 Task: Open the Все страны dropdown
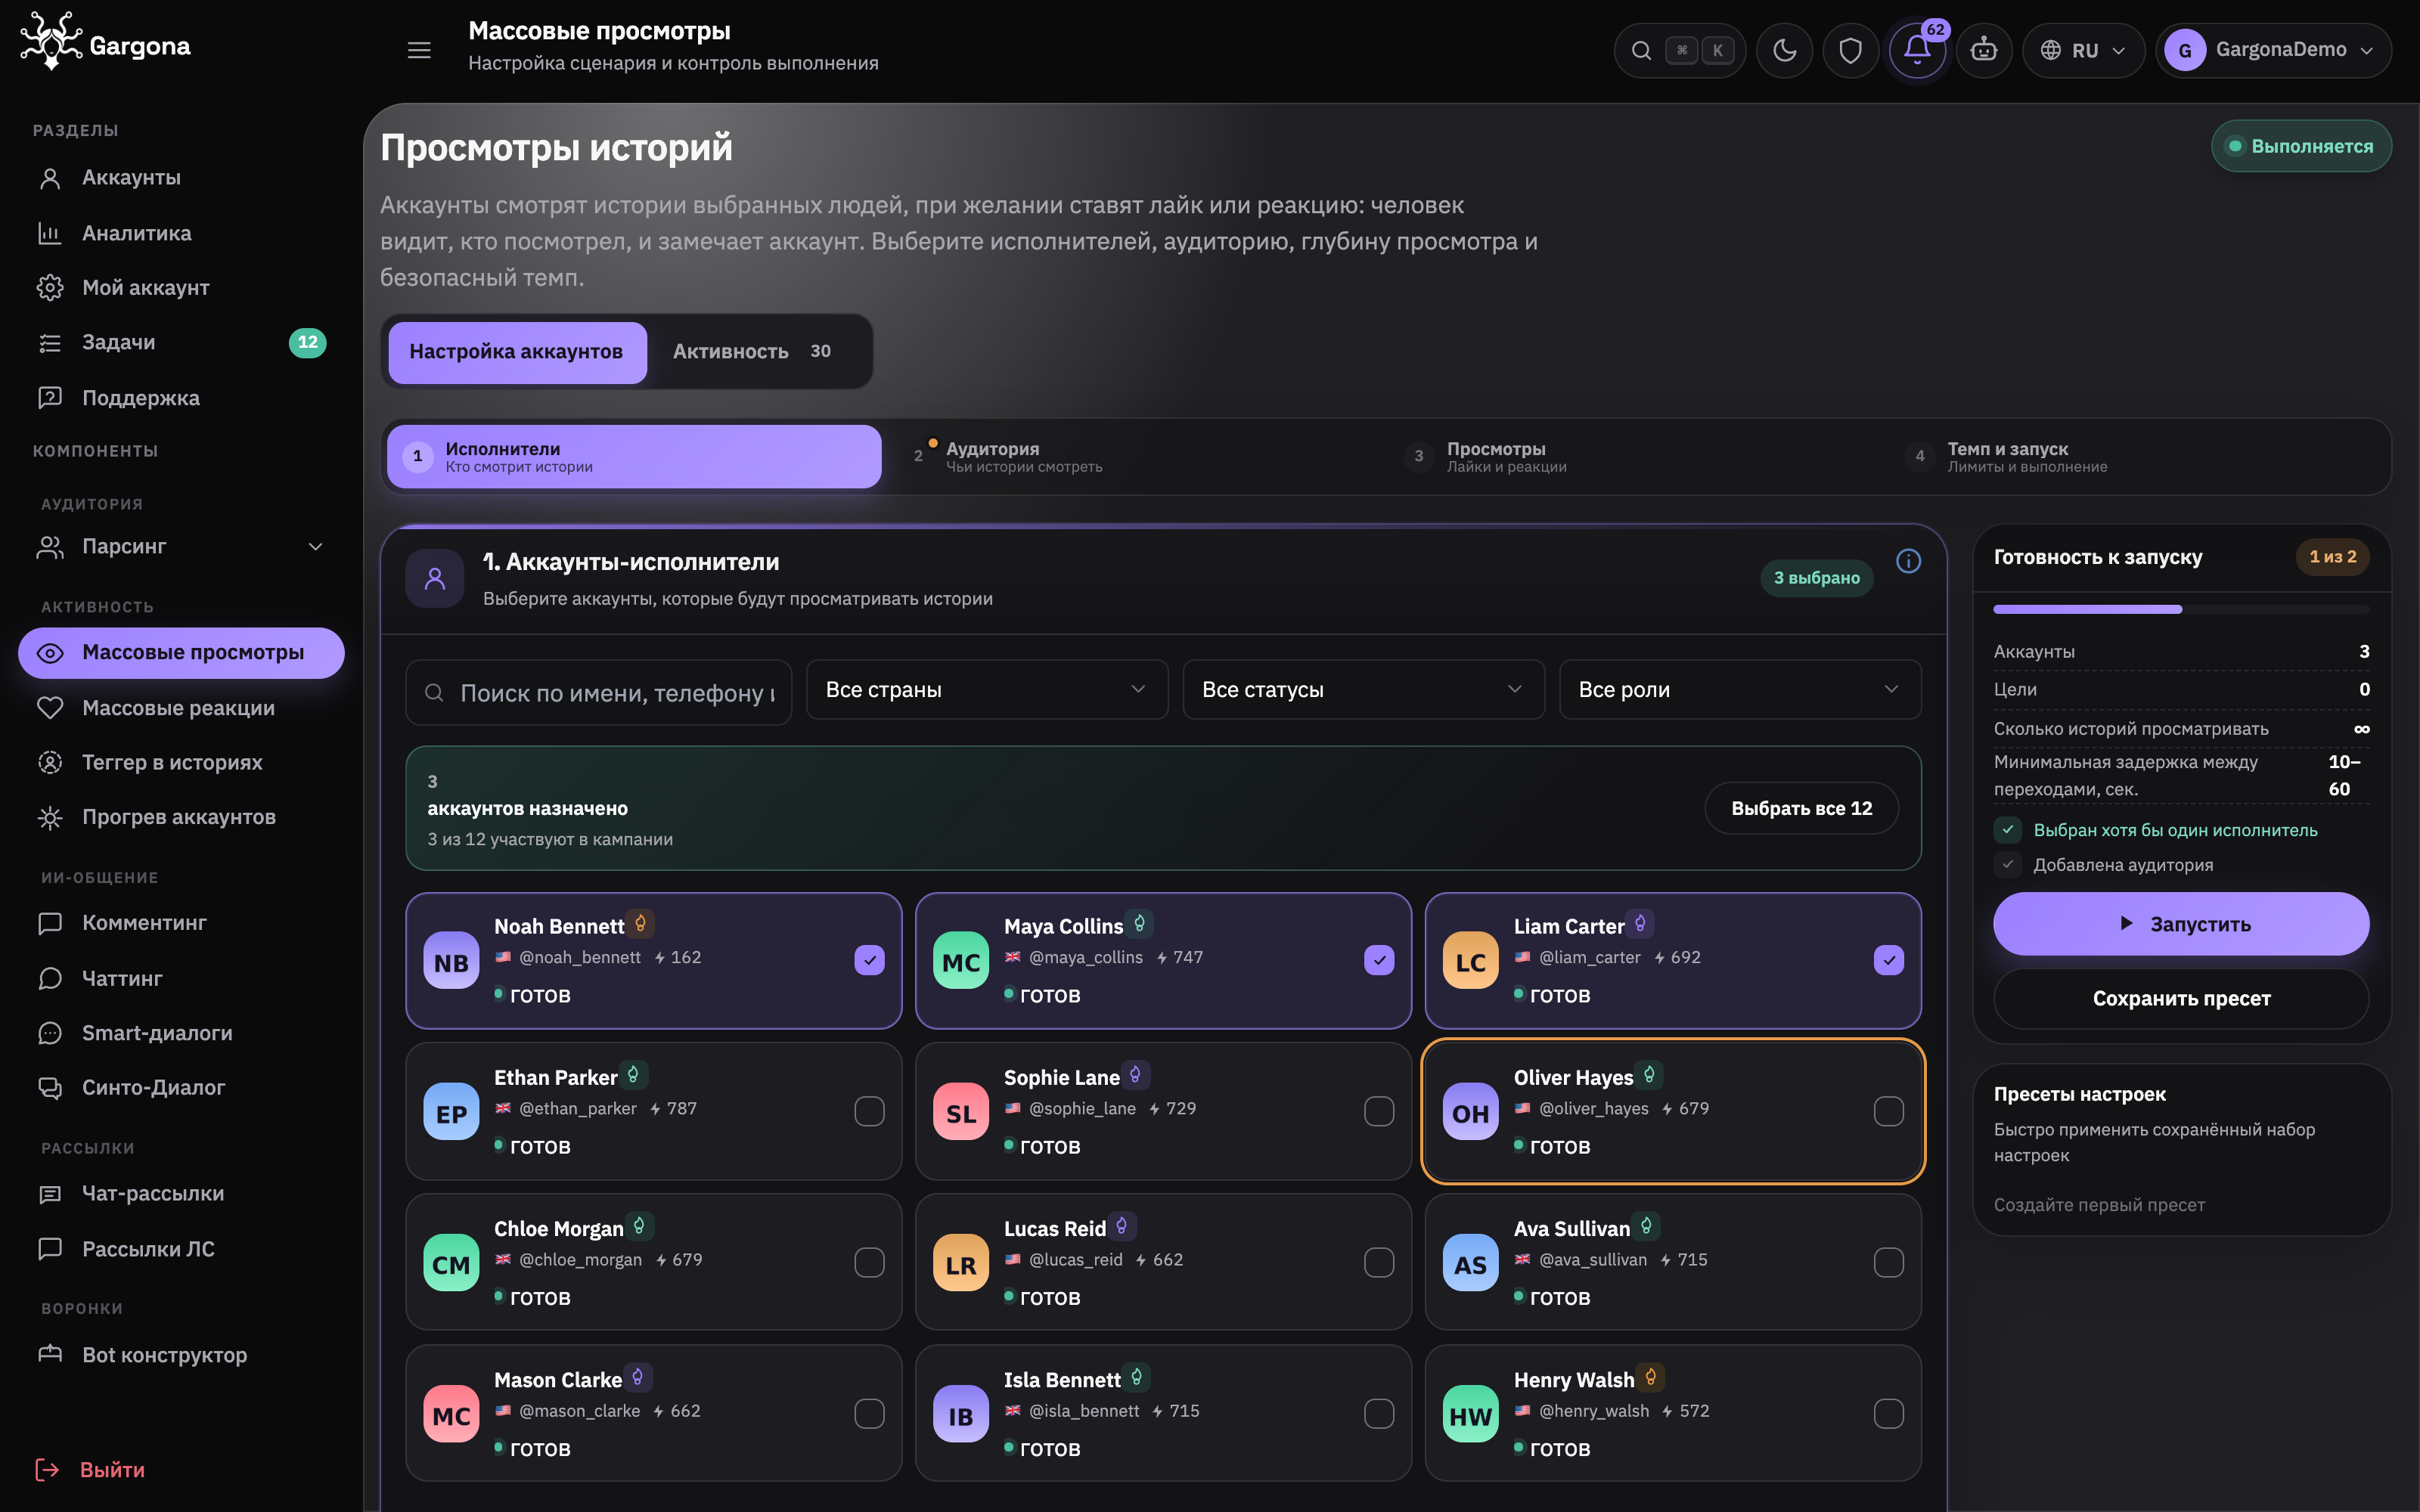click(987, 690)
